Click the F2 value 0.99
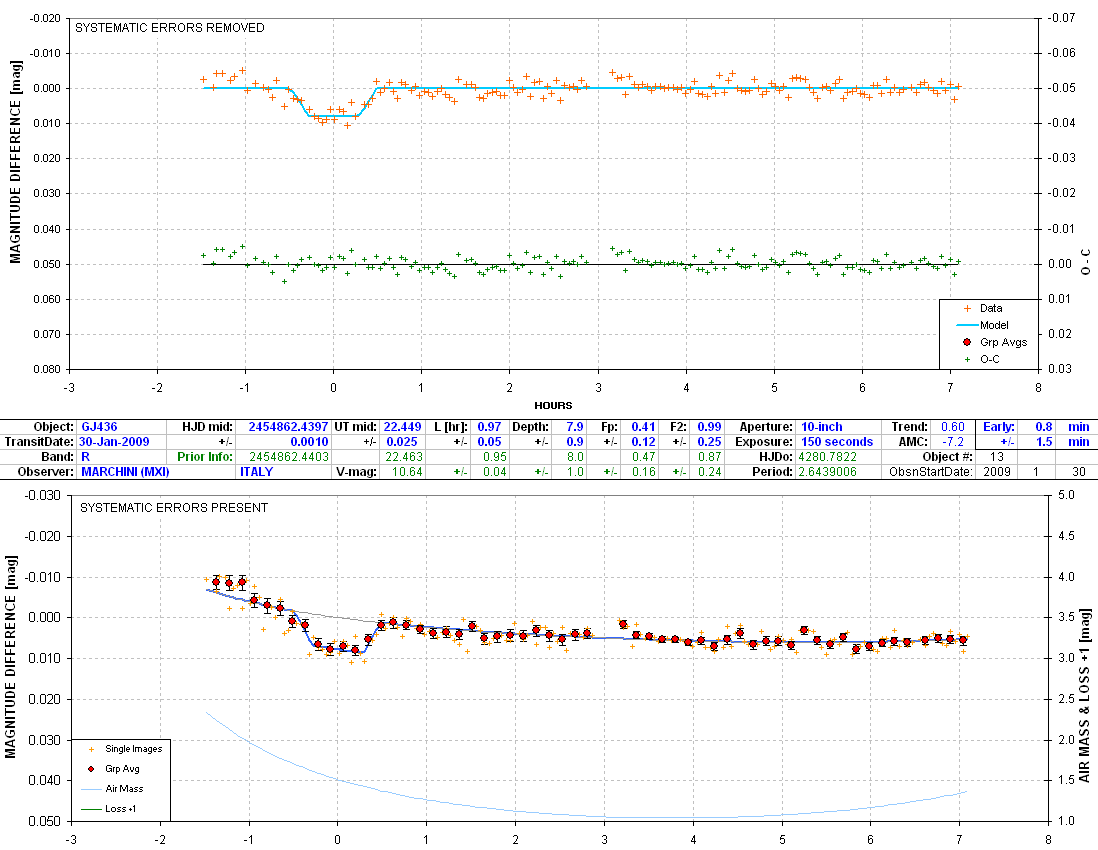The image size is (1098, 850). point(709,426)
